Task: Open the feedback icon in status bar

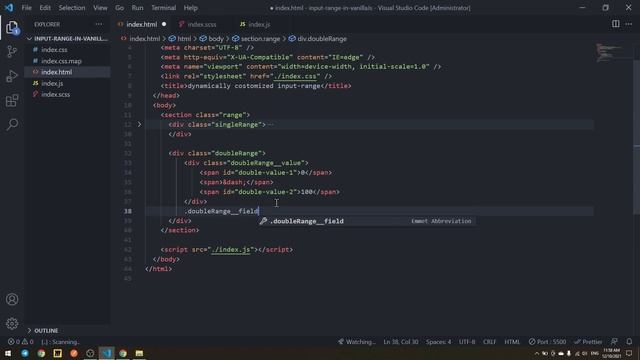Action: (614, 342)
